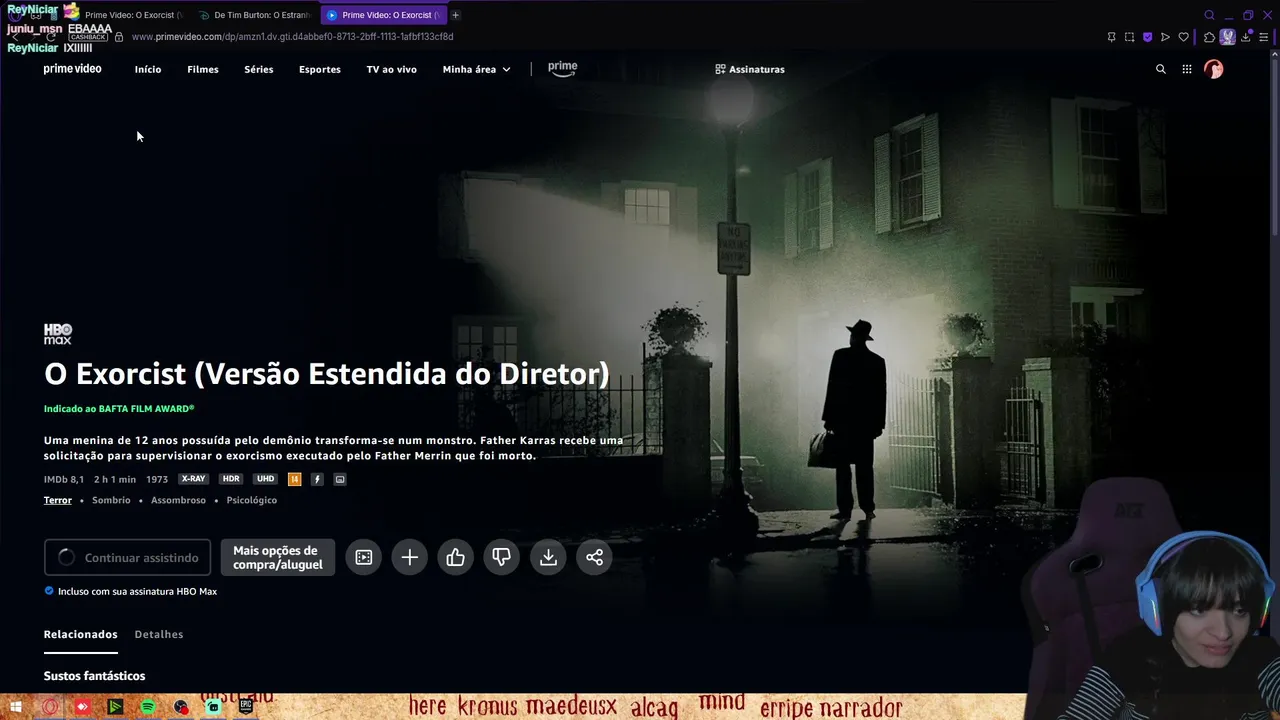Click the Terror genre link
The height and width of the screenshot is (720, 1280).
click(x=58, y=500)
